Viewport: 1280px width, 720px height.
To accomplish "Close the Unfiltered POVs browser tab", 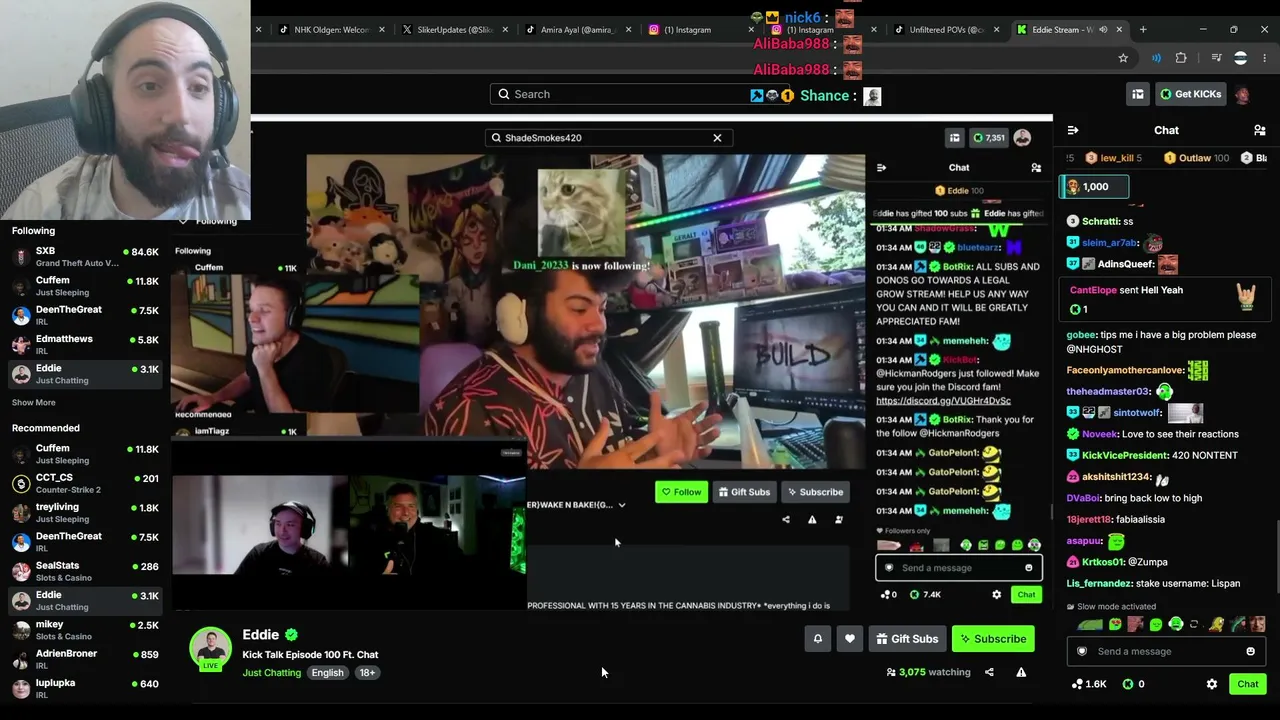I will click(996, 29).
